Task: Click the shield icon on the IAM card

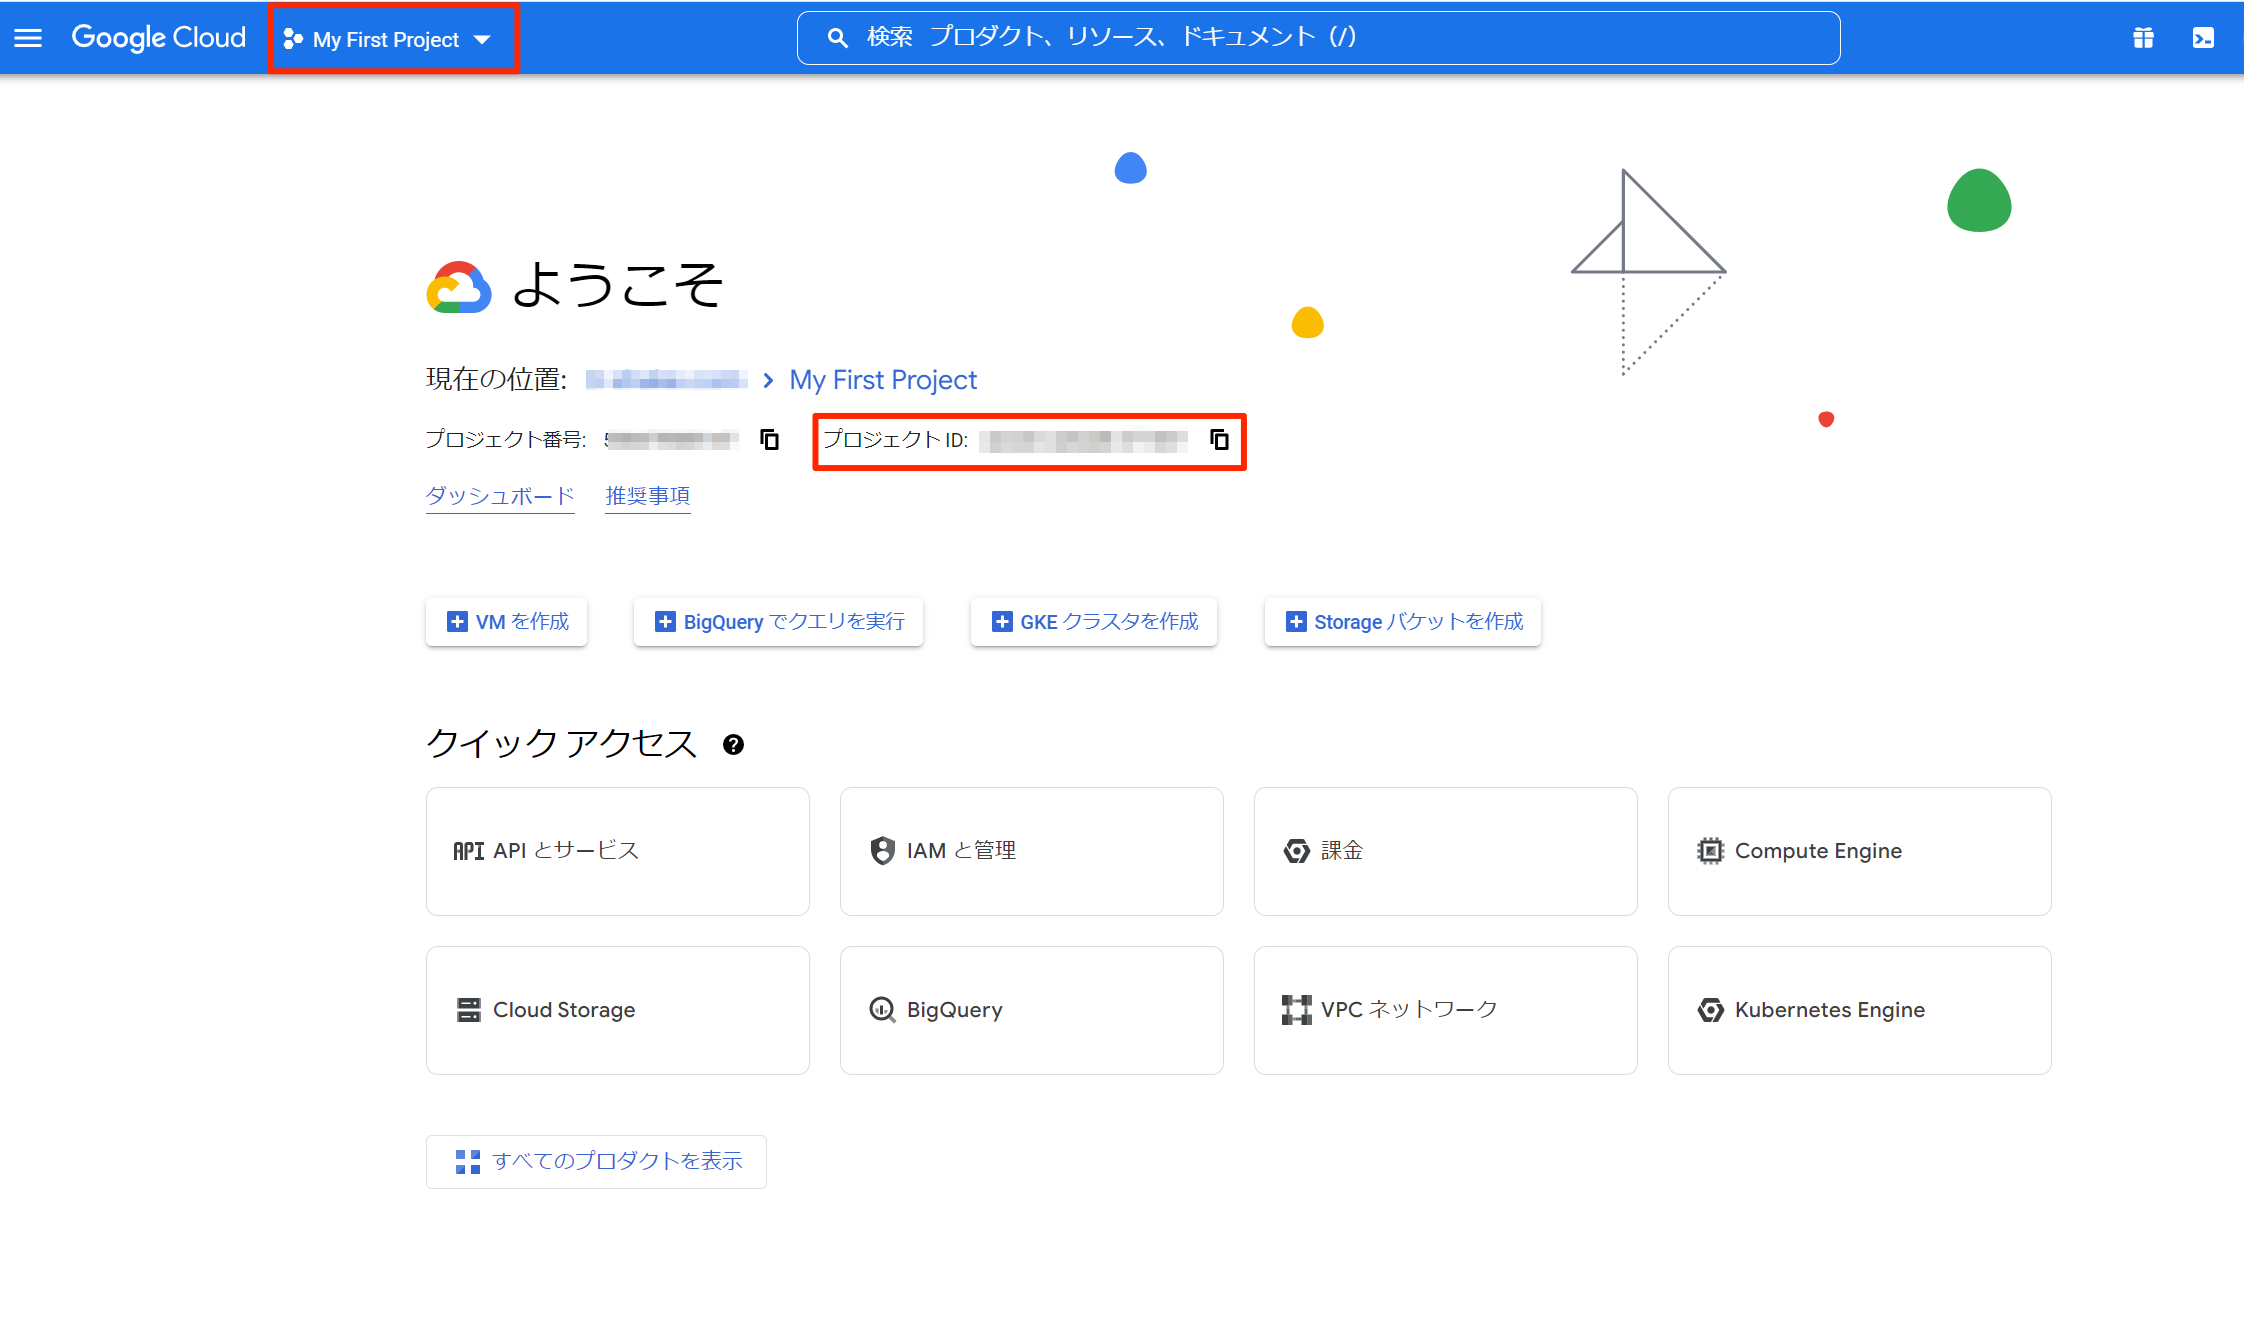Action: point(882,851)
